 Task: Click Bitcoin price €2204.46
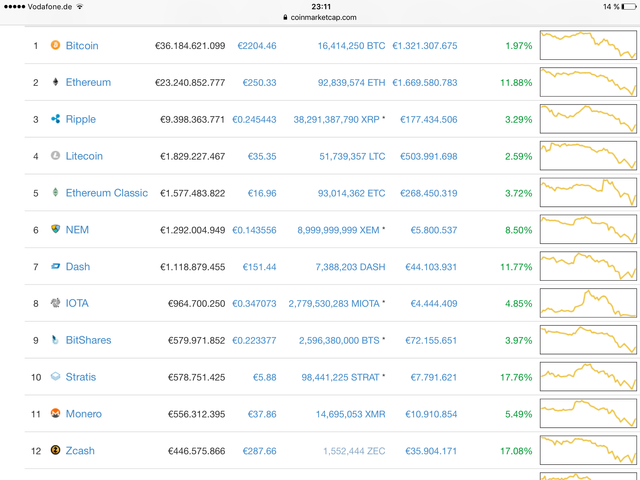pyautogui.click(x=257, y=46)
